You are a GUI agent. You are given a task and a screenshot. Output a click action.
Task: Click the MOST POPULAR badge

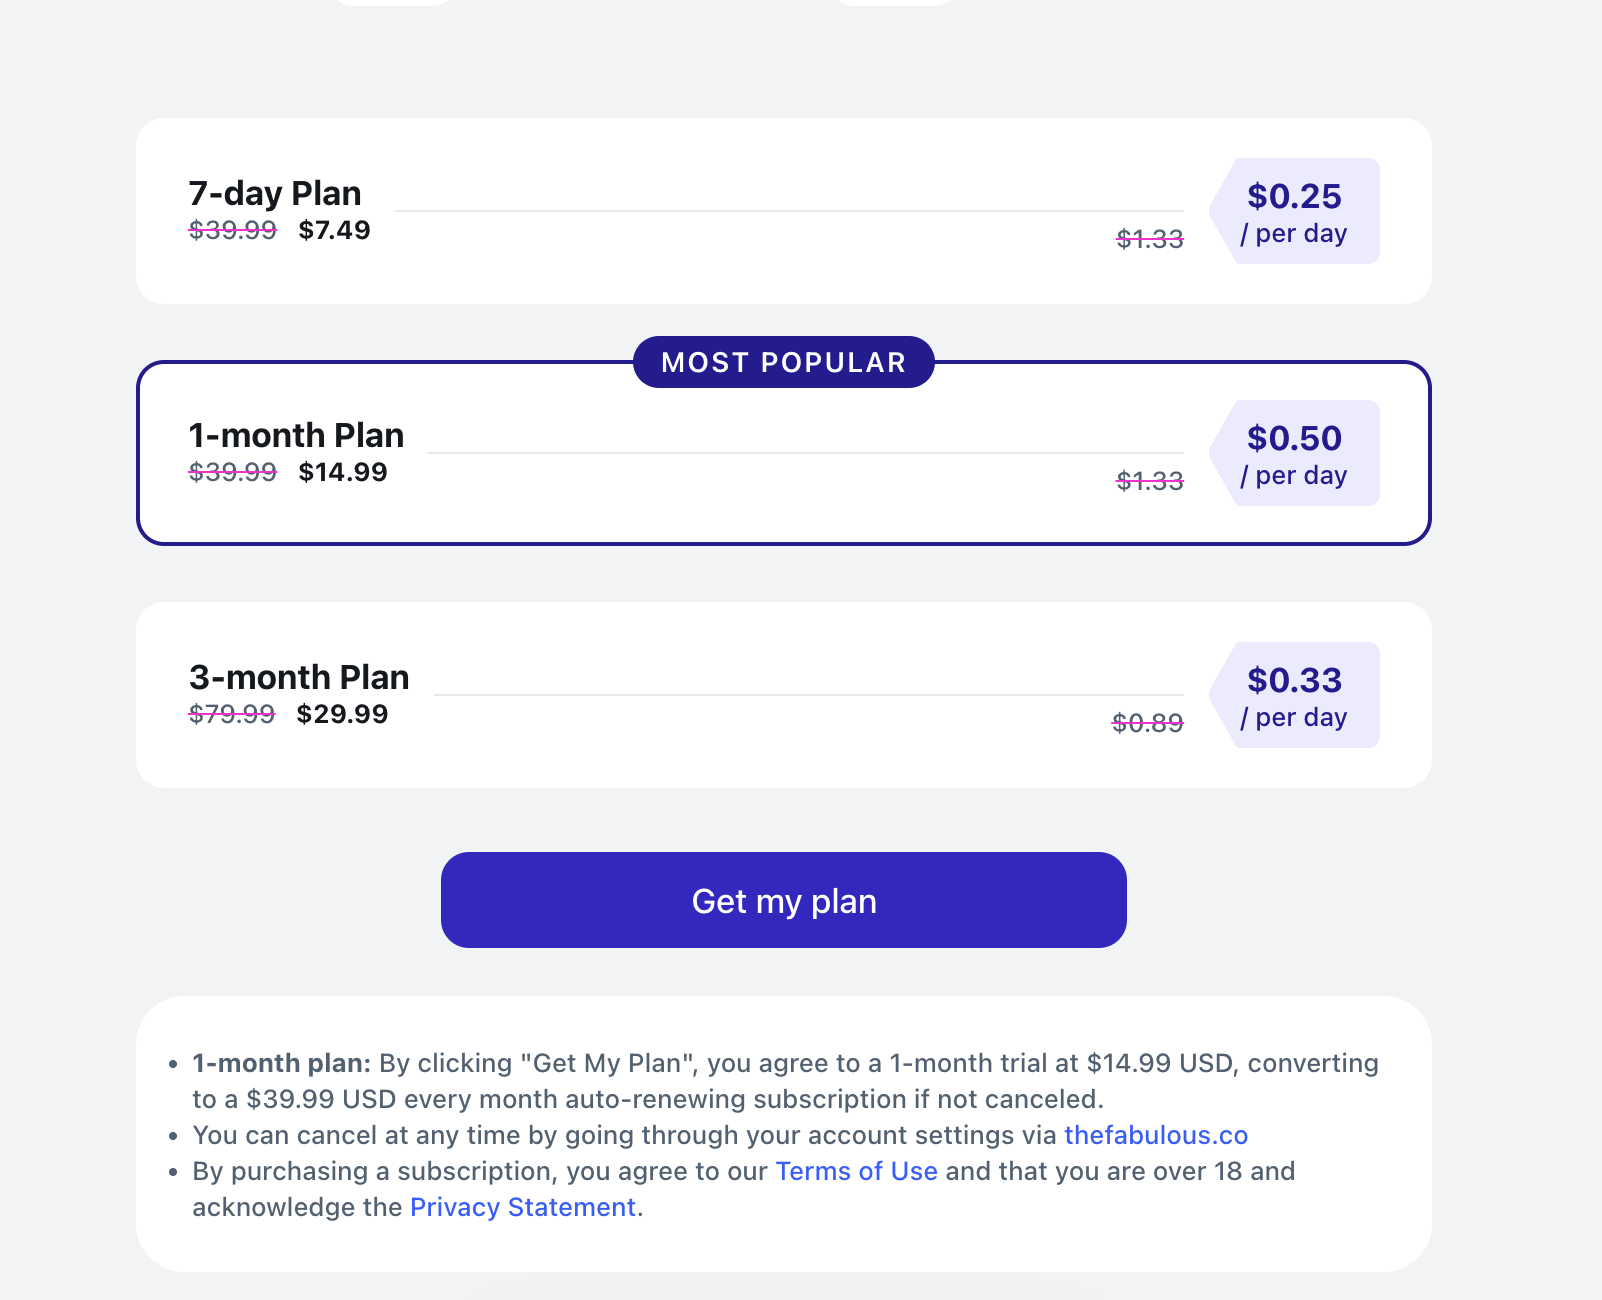[x=783, y=362]
